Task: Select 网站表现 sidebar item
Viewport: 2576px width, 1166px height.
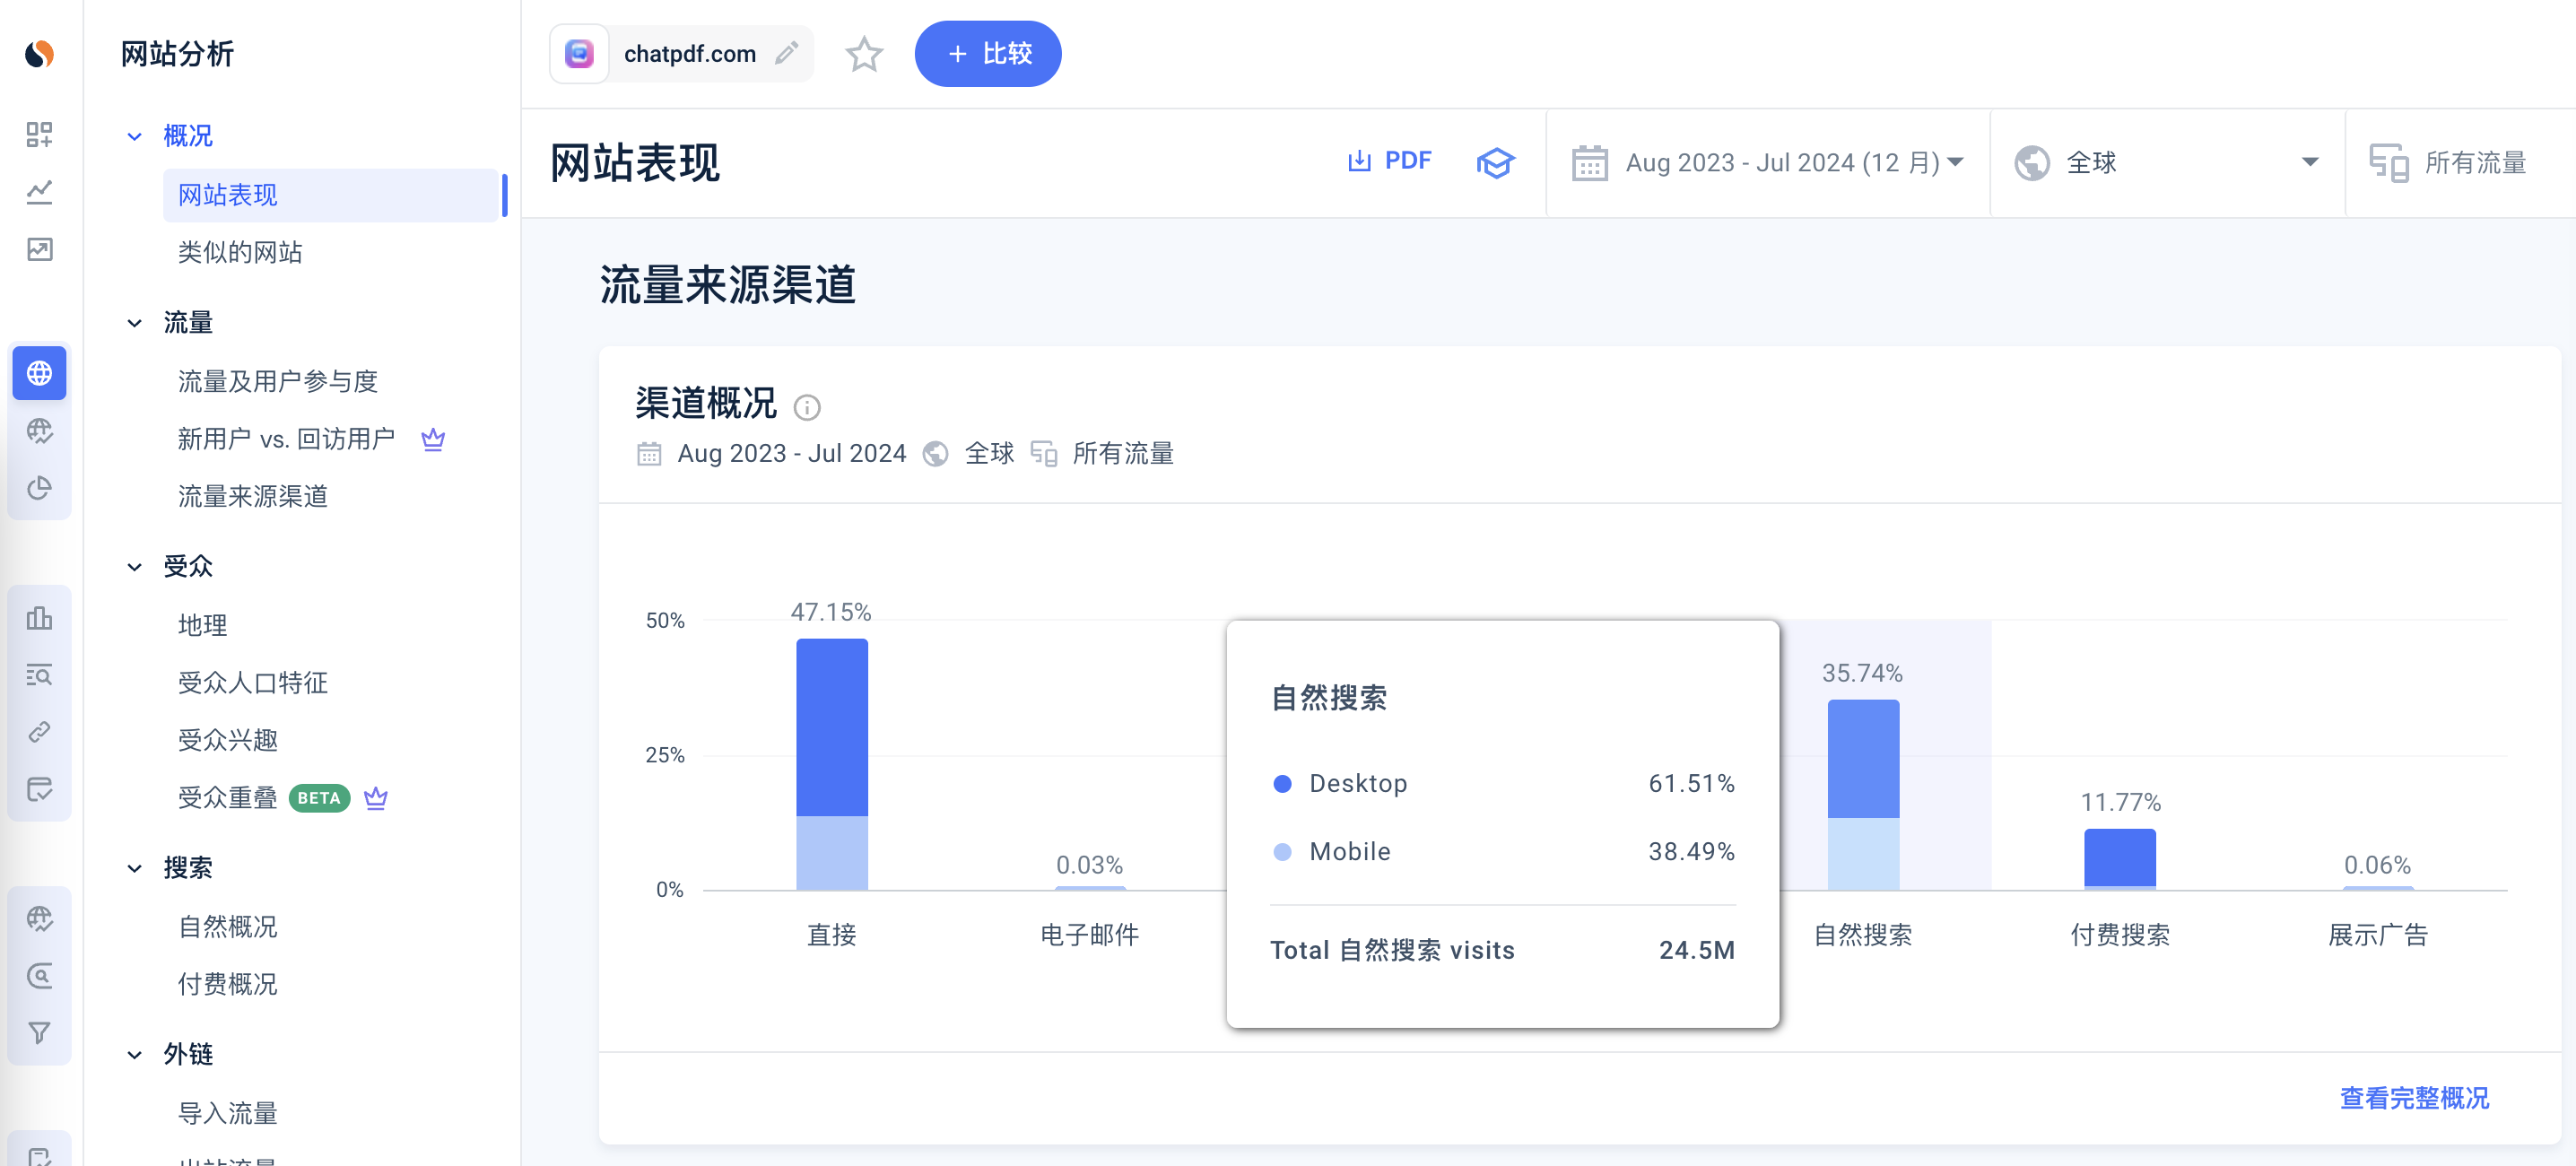Action: (331, 195)
